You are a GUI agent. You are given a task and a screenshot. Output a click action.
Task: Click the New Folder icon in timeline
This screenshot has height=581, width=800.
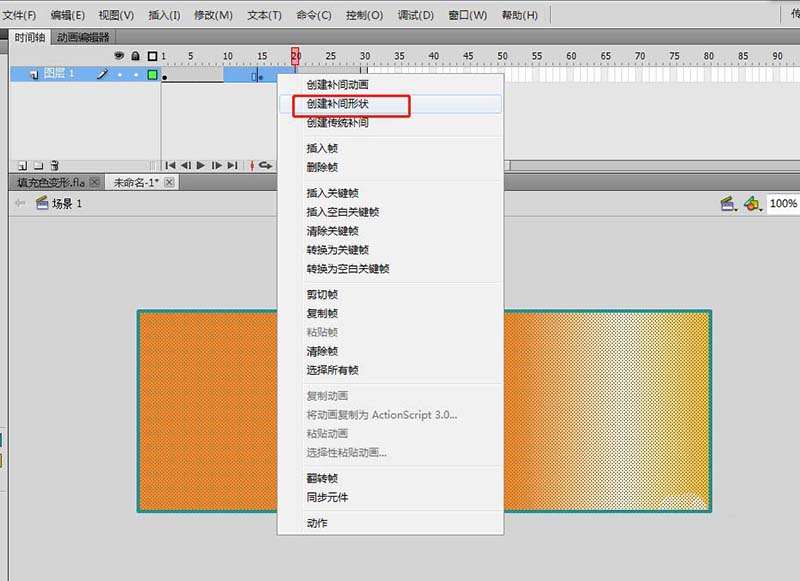(x=38, y=165)
